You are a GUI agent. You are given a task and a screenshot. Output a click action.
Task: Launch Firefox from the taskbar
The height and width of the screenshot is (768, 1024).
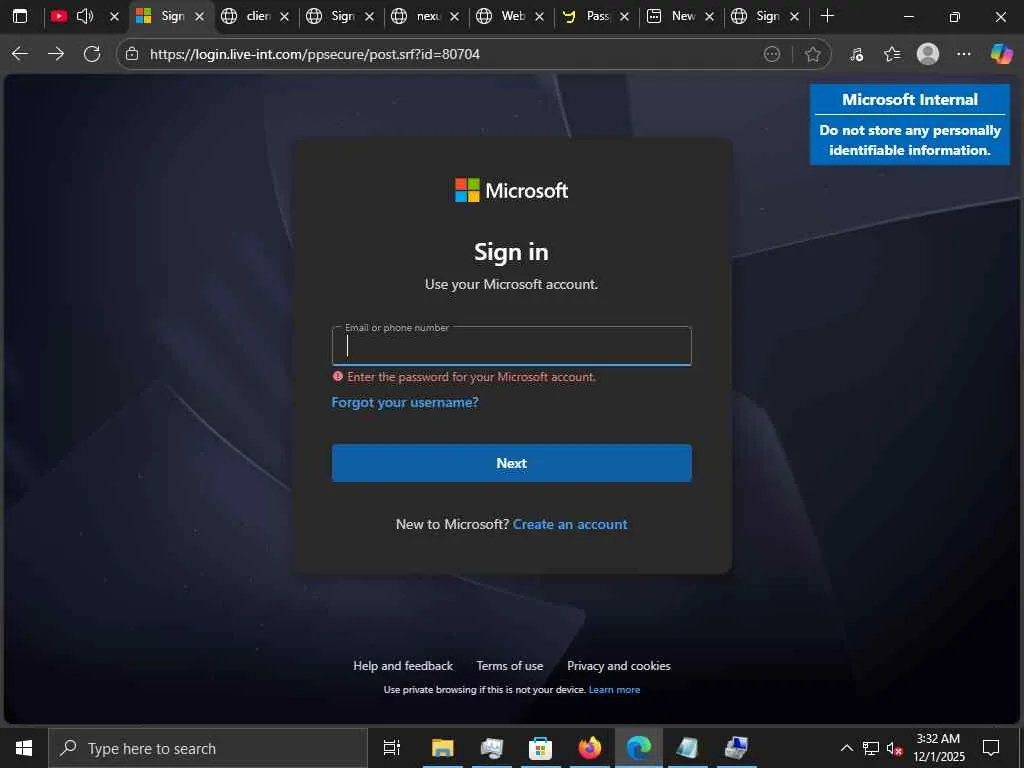(x=589, y=748)
